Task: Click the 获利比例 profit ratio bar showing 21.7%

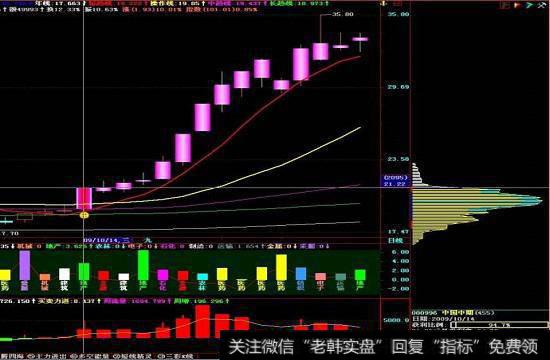Action: pos(500,325)
